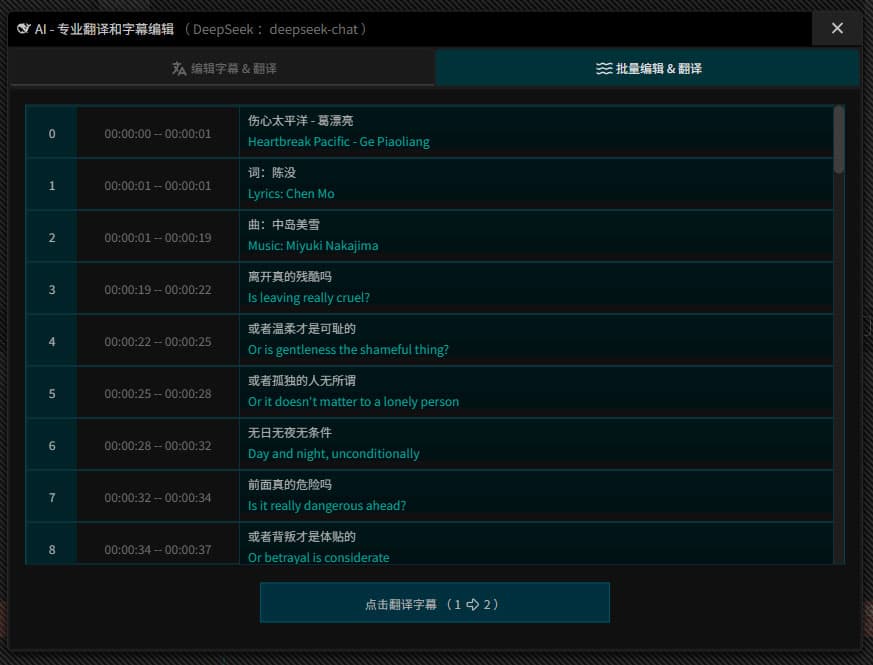Image resolution: width=873 pixels, height=665 pixels.
Task: Click the translate icon on 编辑字幕 tab
Action: [176, 69]
